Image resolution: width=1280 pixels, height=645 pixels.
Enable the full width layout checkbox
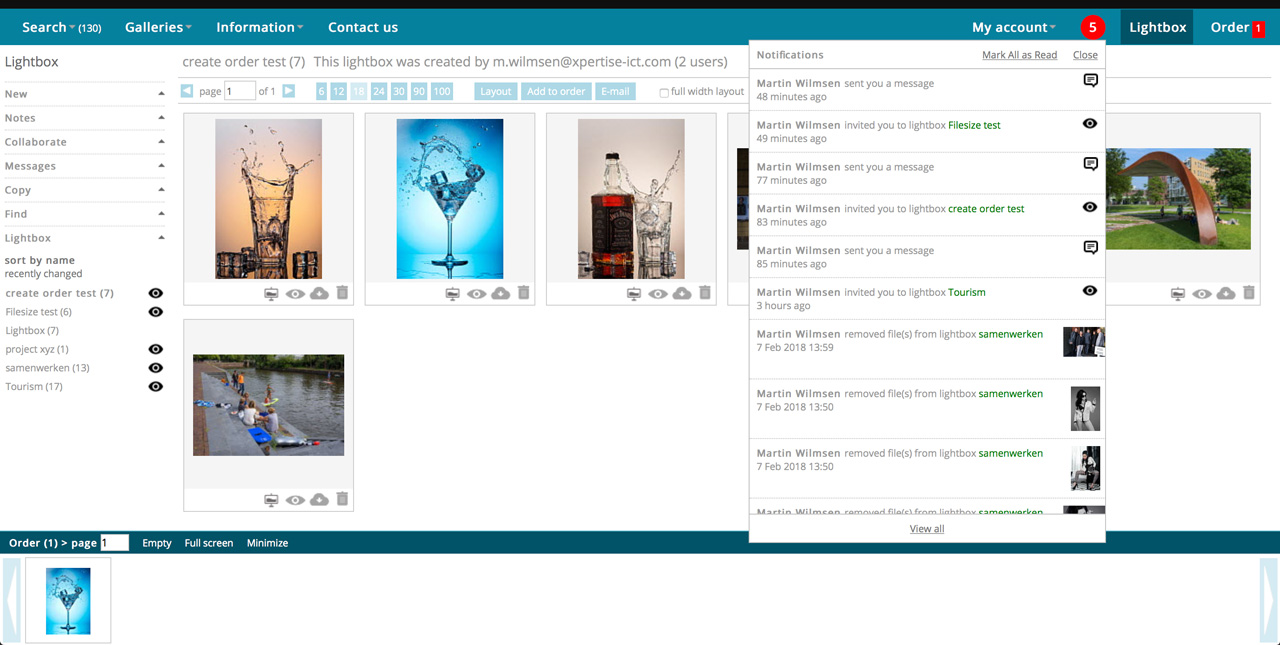coord(664,93)
